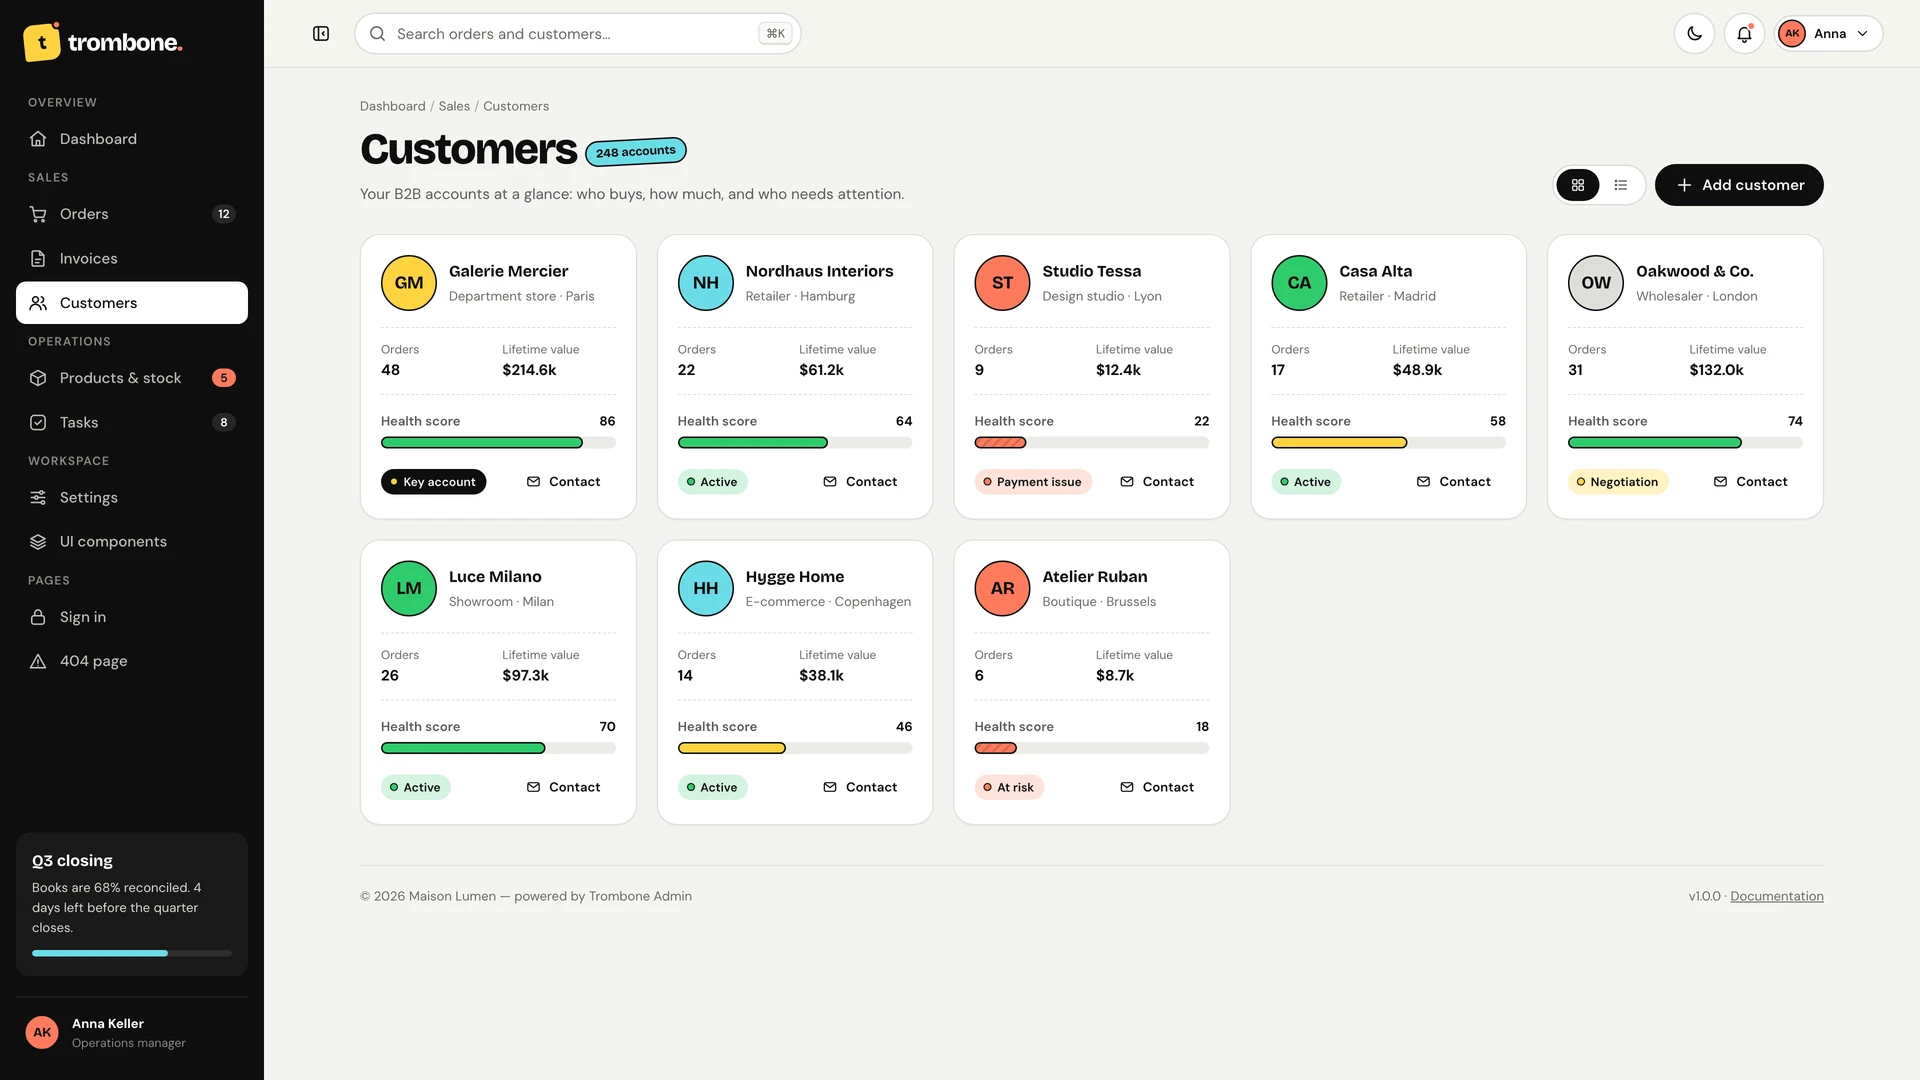Go to the Sign in page
Screen dimensions: 1920x1080
pos(132,617)
